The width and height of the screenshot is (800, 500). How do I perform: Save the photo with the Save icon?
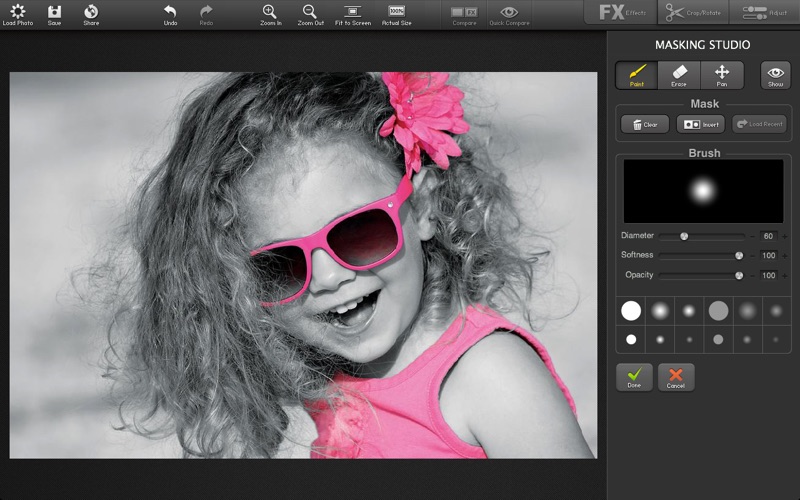tap(54, 11)
